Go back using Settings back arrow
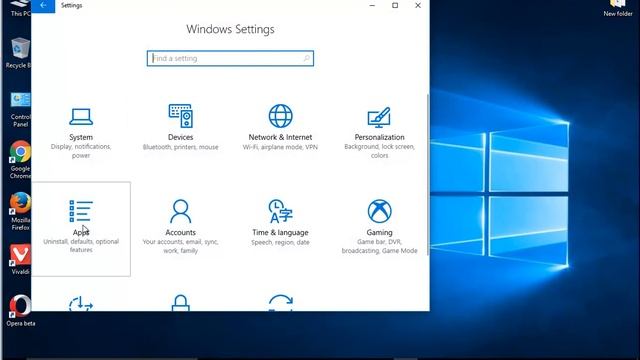The height and width of the screenshot is (360, 640). click(x=43, y=6)
